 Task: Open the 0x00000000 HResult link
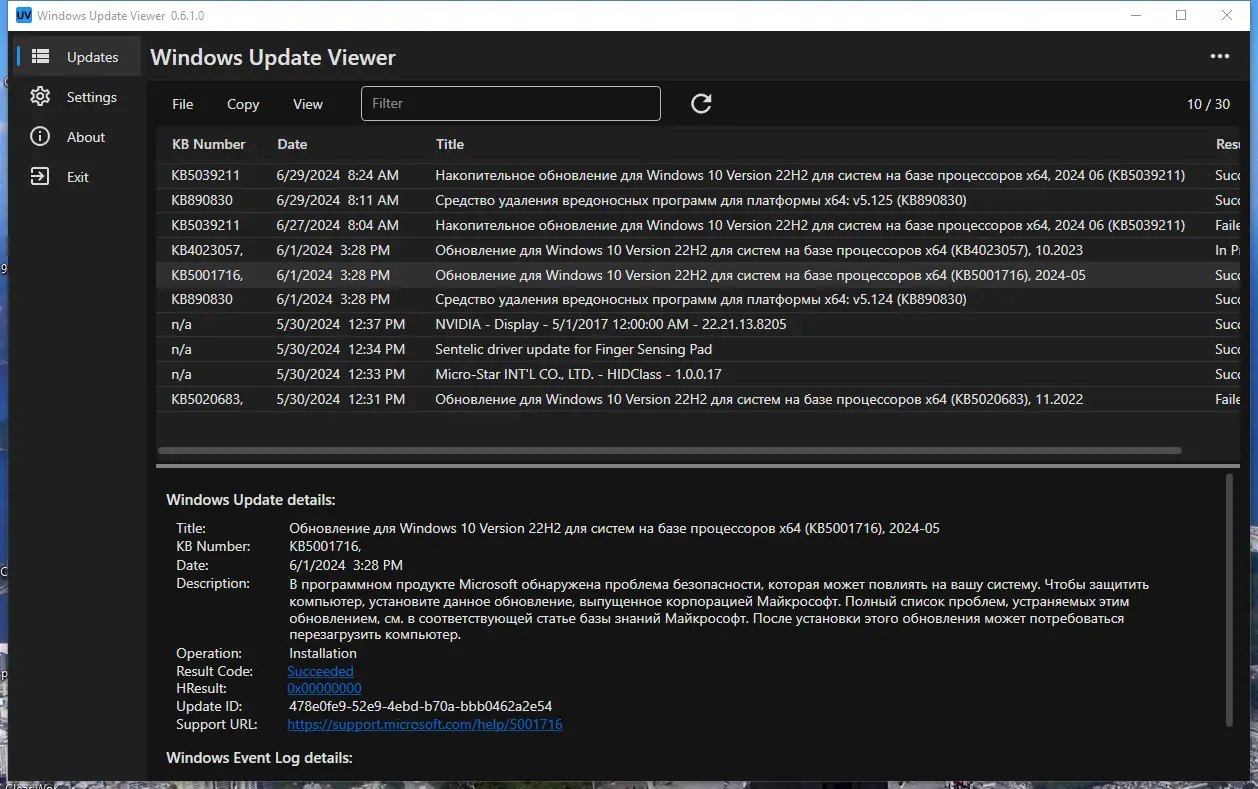click(x=324, y=688)
